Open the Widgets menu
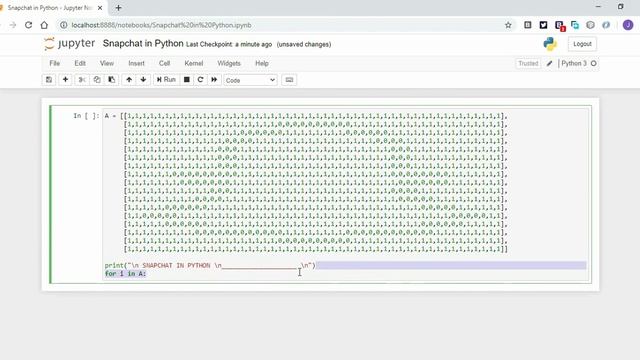 229,63
